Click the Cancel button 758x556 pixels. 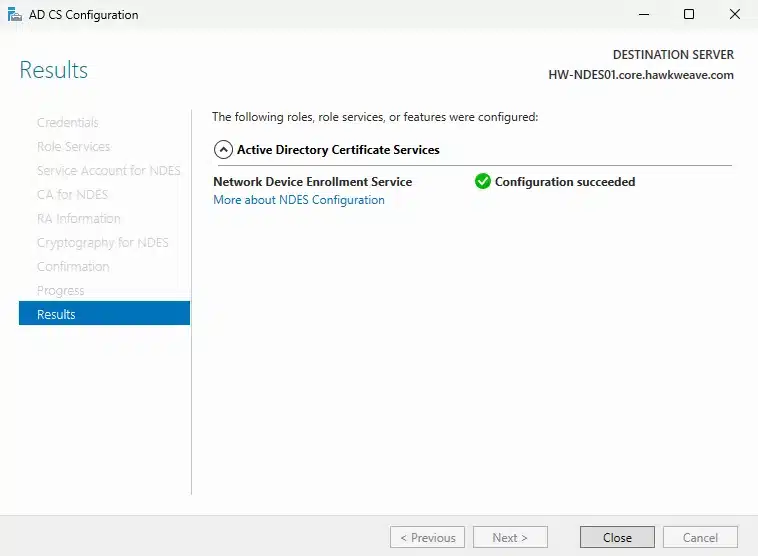[x=700, y=537]
